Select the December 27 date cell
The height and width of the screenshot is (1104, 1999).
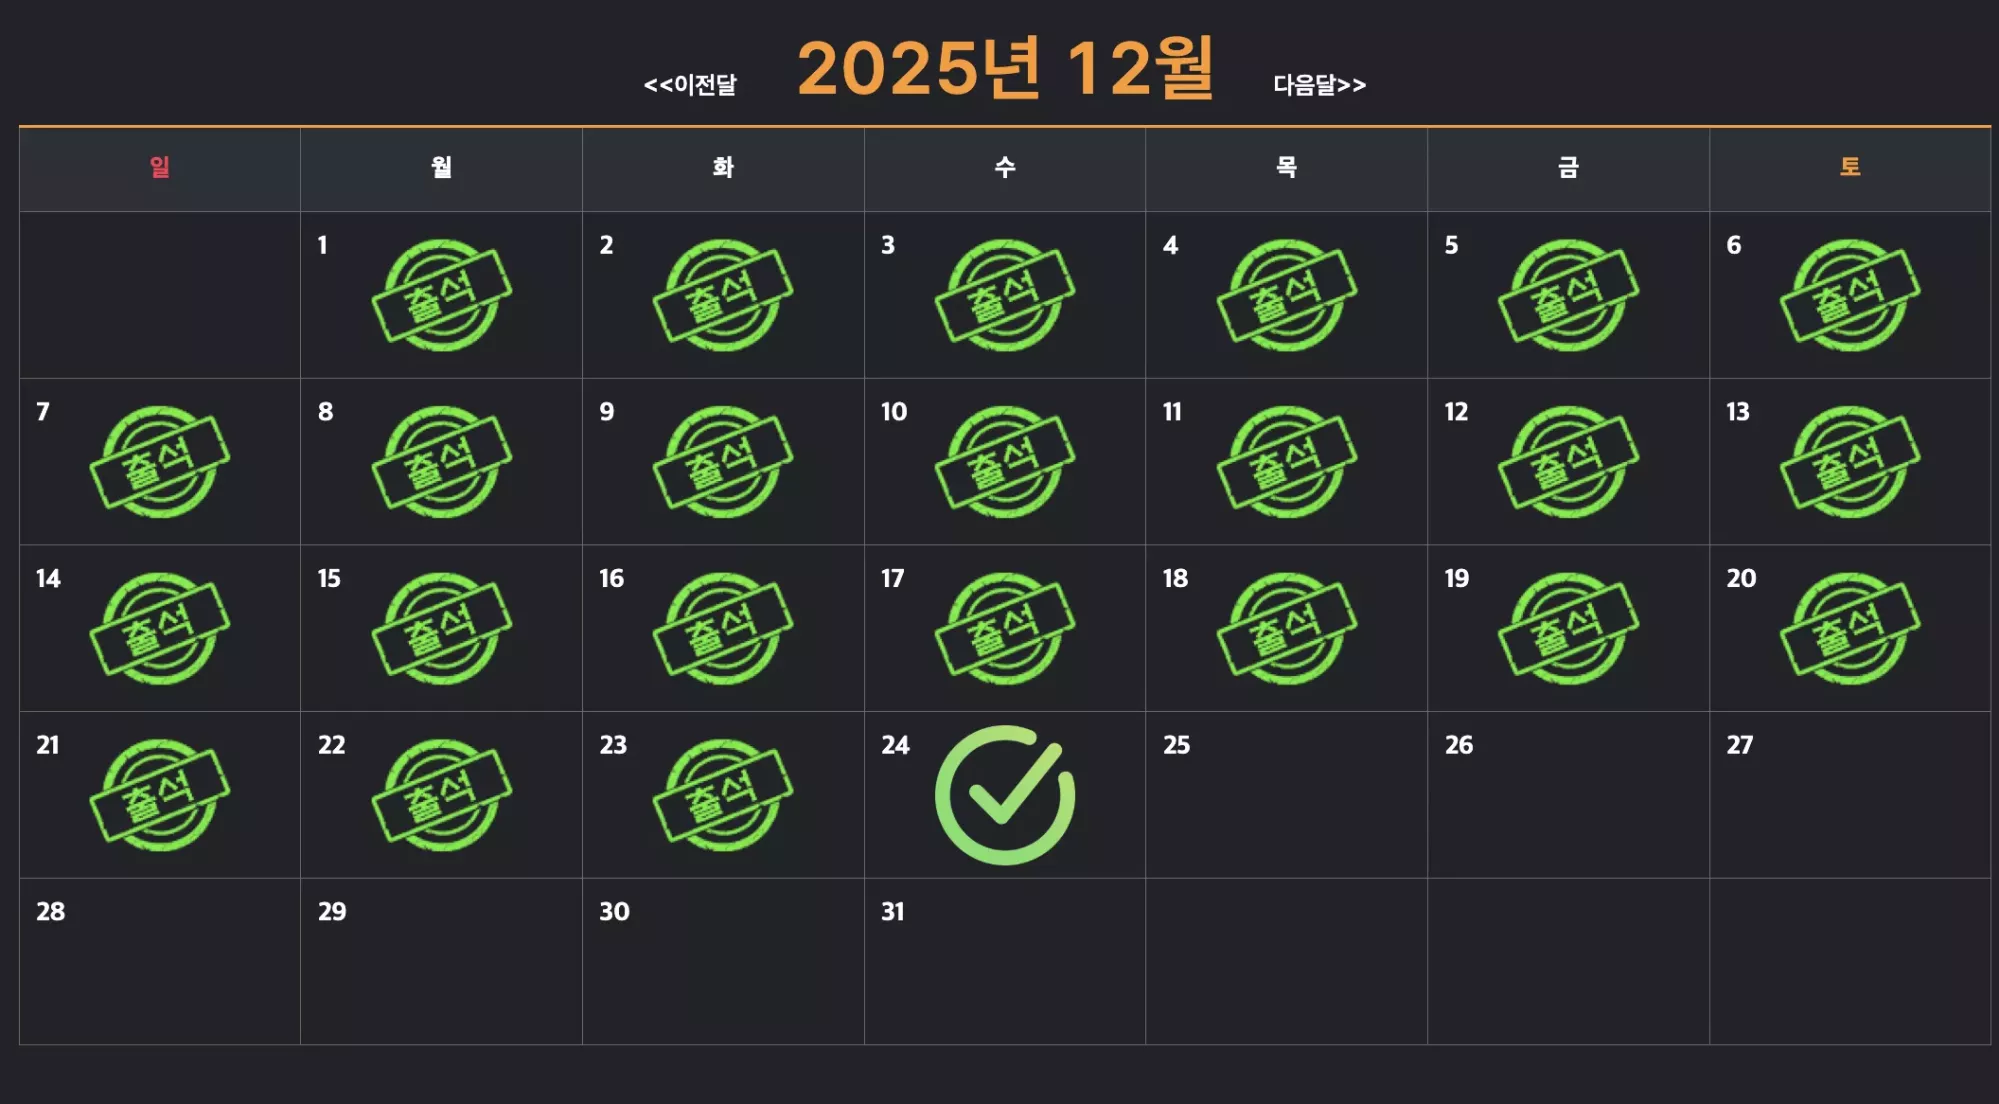coord(1850,795)
